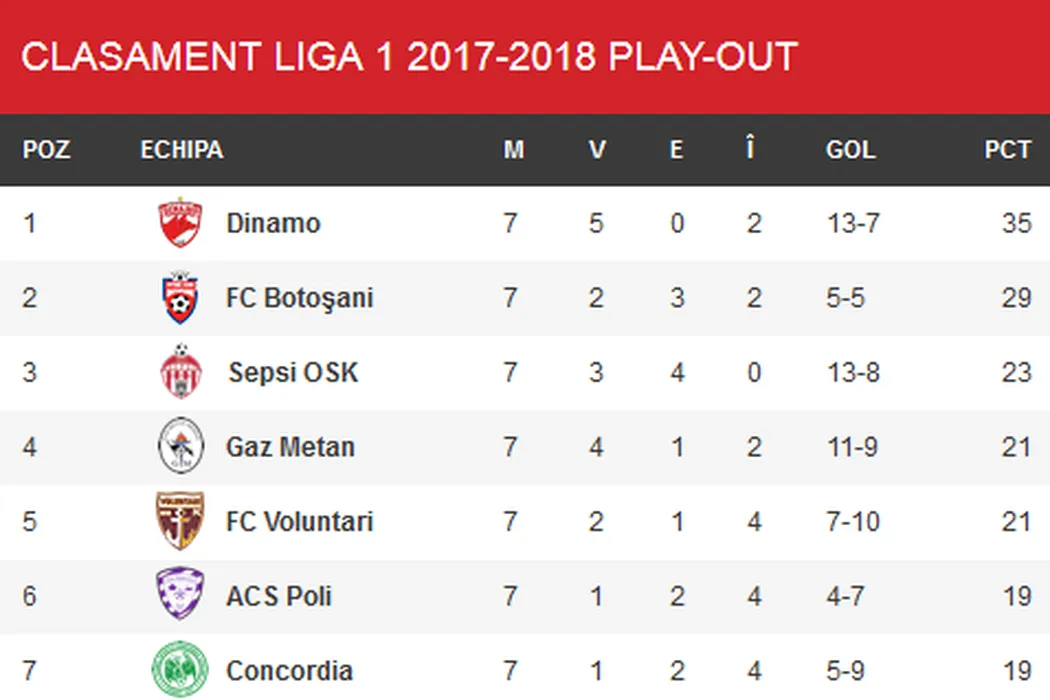Select the green Concordia club badge
Viewport: 1050px width, 700px height.
[181, 669]
